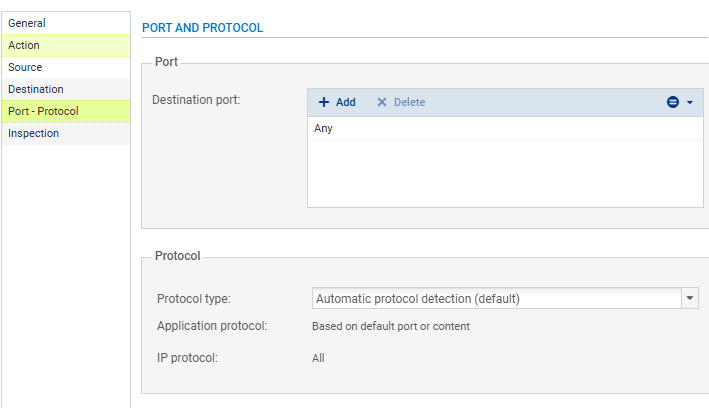Click the plus Add icon
Image resolution: width=709 pixels, height=408 pixels.
tap(324, 102)
